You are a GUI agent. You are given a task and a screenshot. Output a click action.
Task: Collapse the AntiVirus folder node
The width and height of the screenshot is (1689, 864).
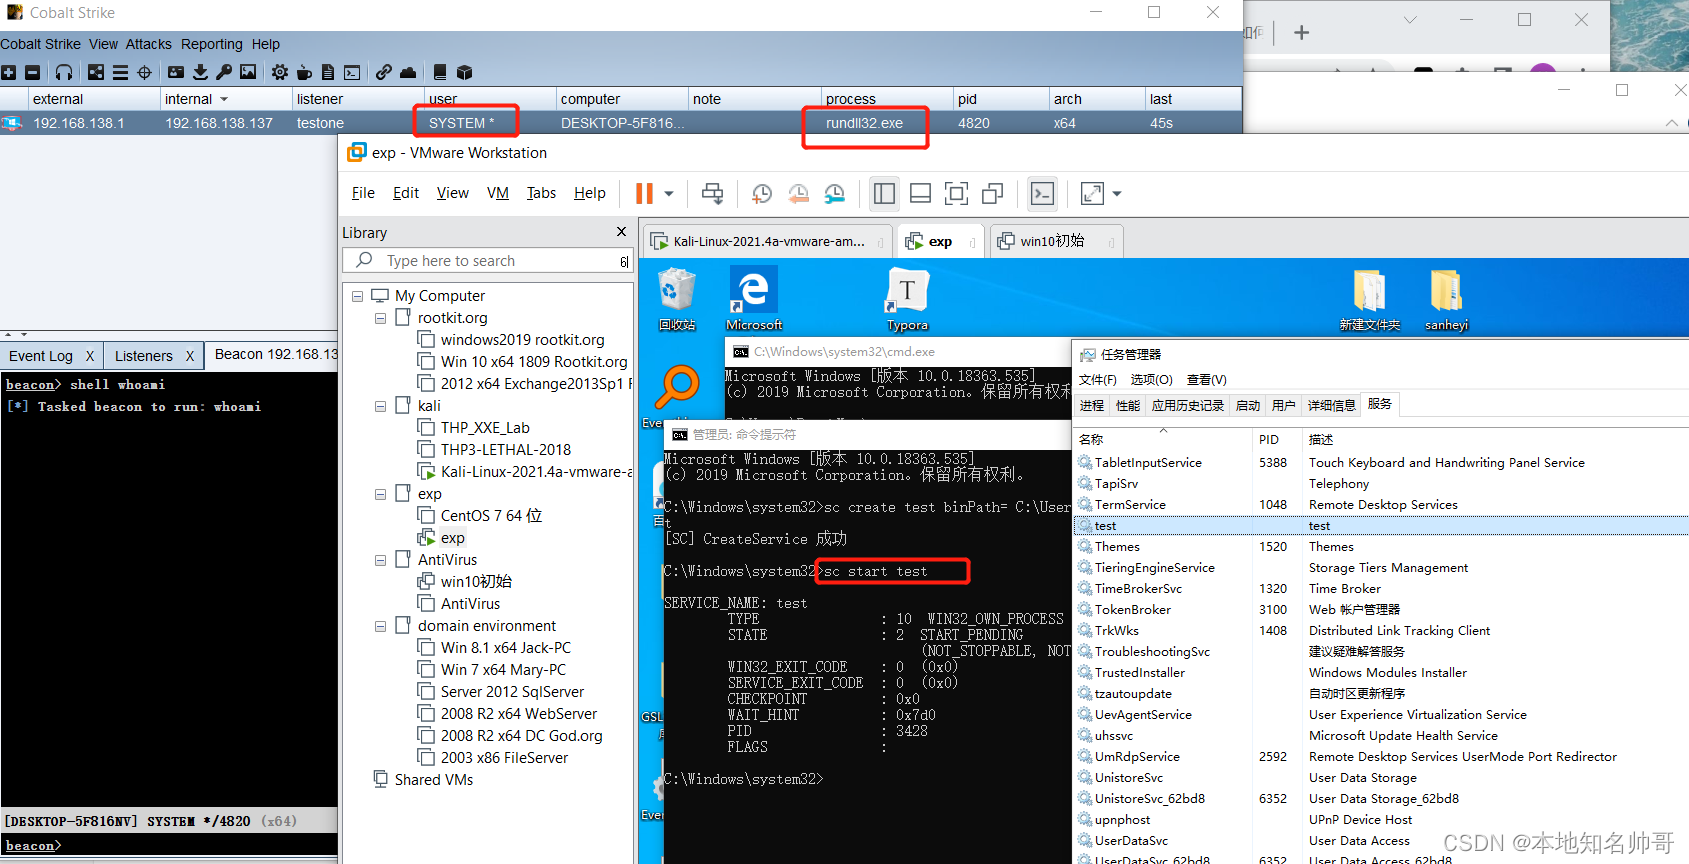(380, 560)
